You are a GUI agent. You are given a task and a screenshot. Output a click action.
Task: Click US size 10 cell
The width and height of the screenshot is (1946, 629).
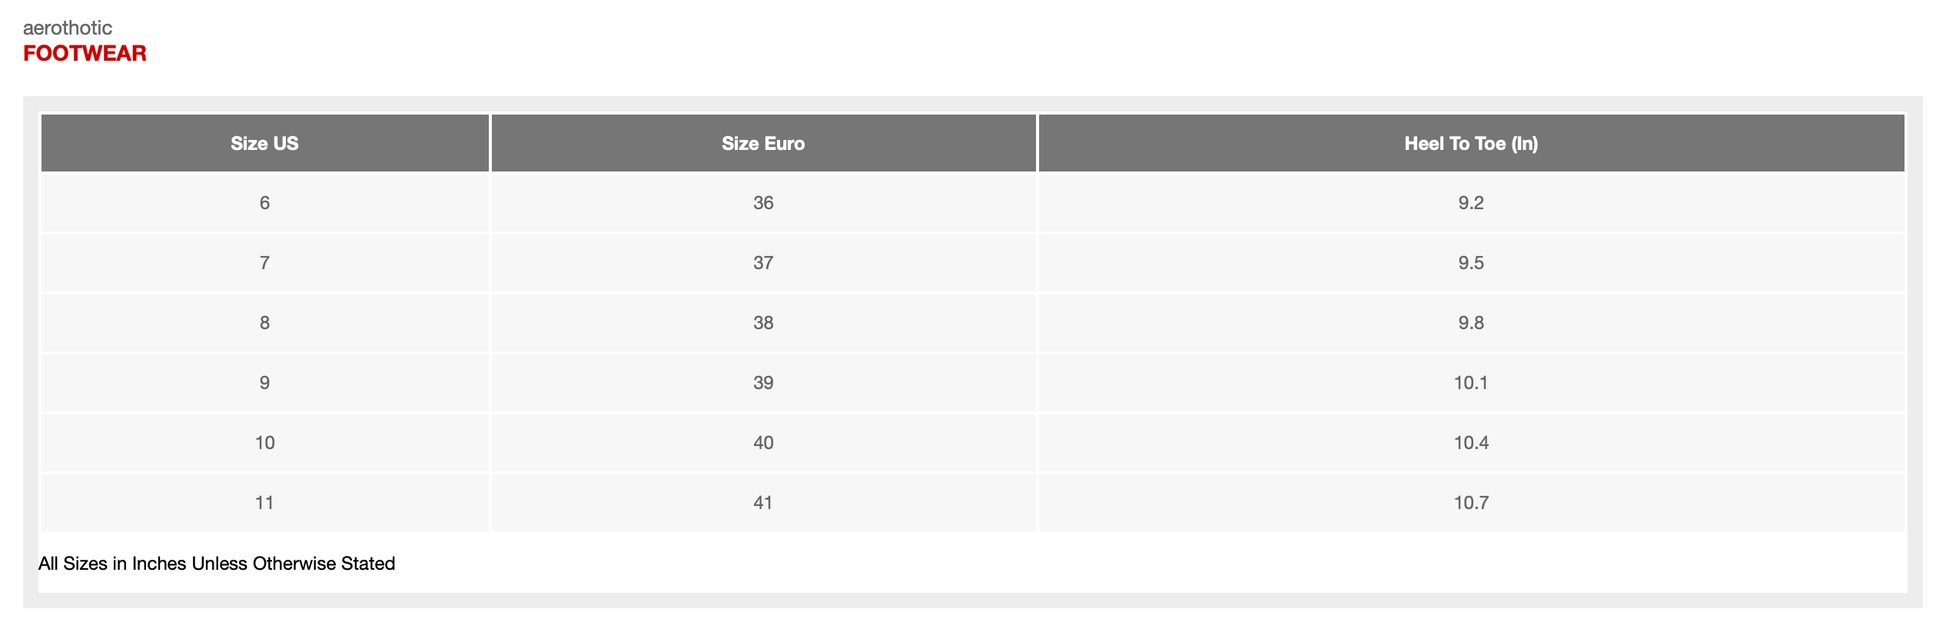pyautogui.click(x=265, y=443)
